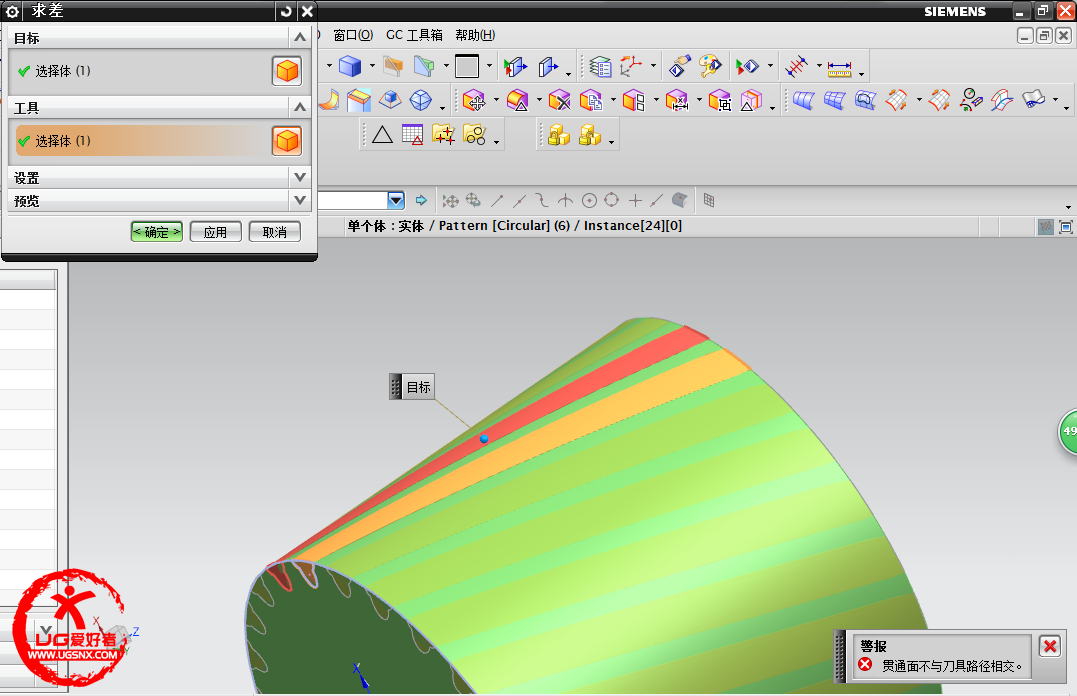Open dropdown arrow beside grey display rectangle
This screenshot has width=1077, height=696.
pos(489,67)
